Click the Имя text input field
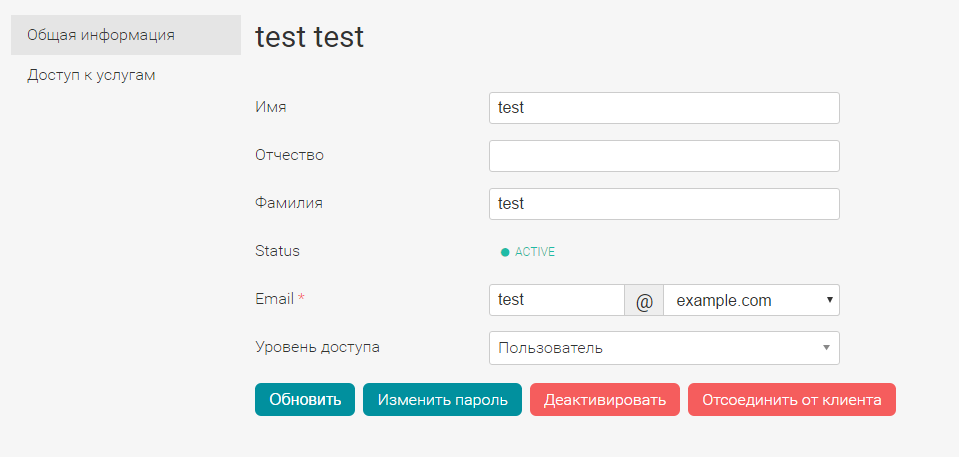This screenshot has height=457, width=959. (664, 108)
